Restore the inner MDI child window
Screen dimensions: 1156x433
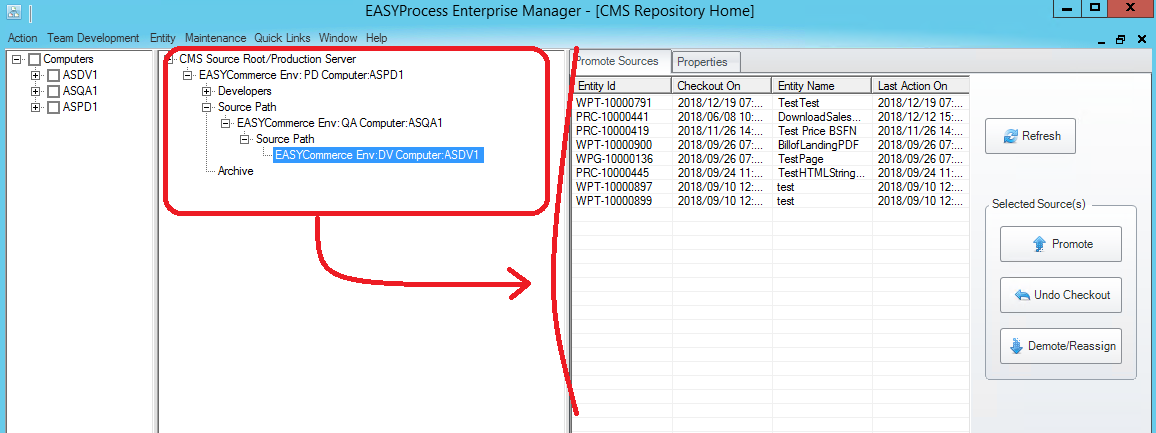click(x=1121, y=40)
